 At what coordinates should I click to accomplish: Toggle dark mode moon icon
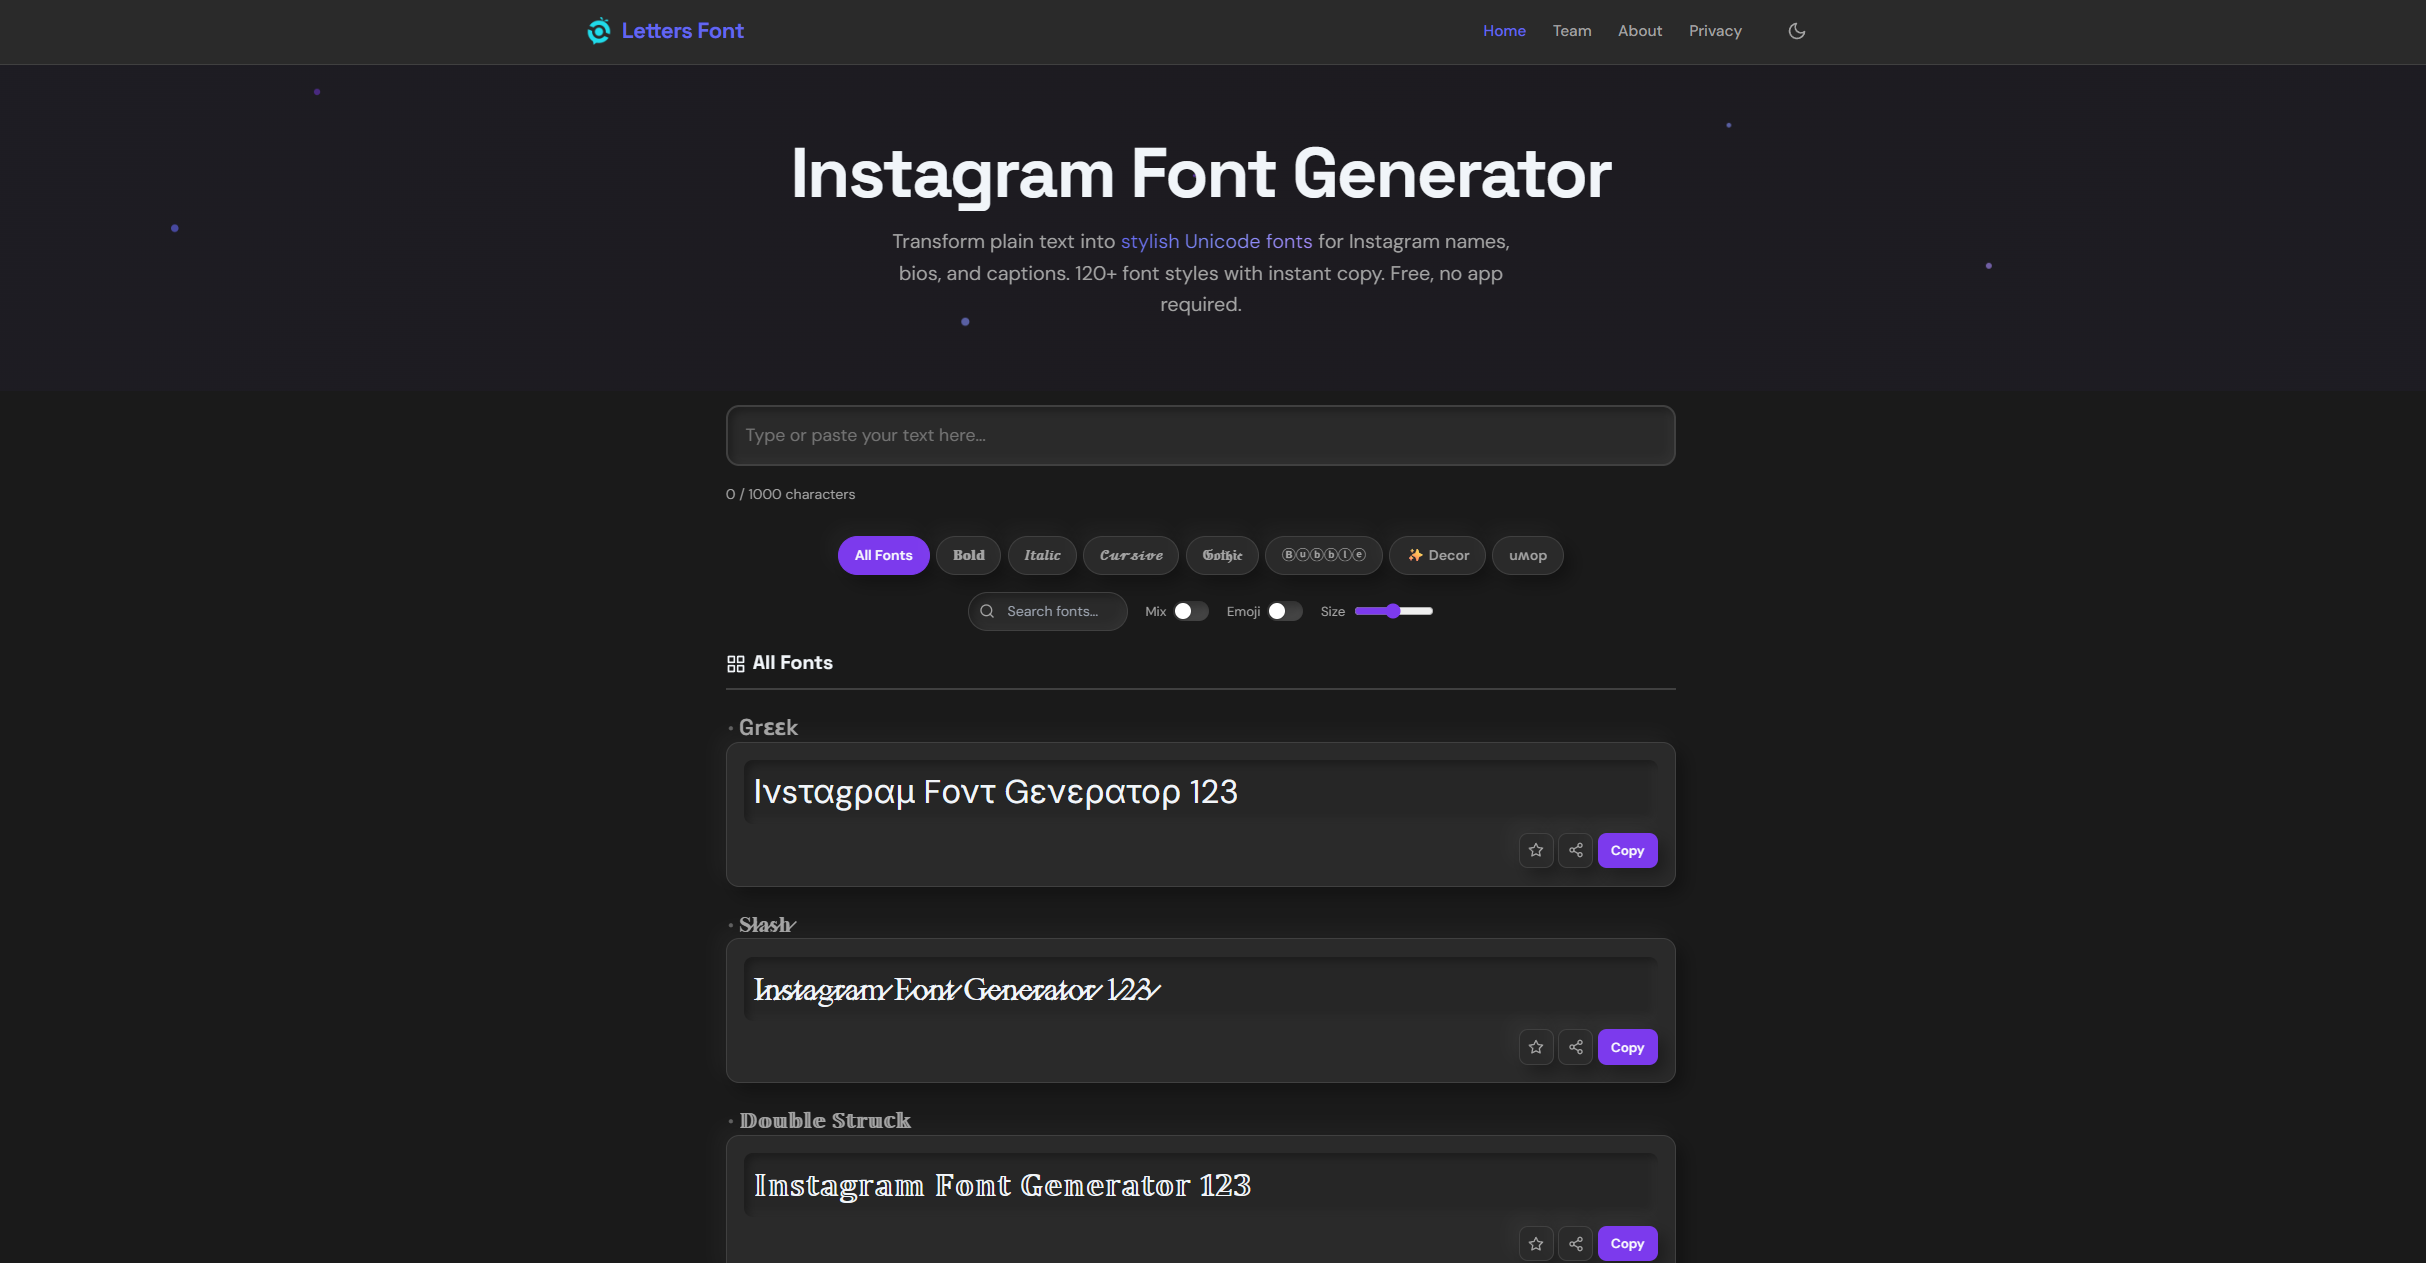[x=1796, y=31]
